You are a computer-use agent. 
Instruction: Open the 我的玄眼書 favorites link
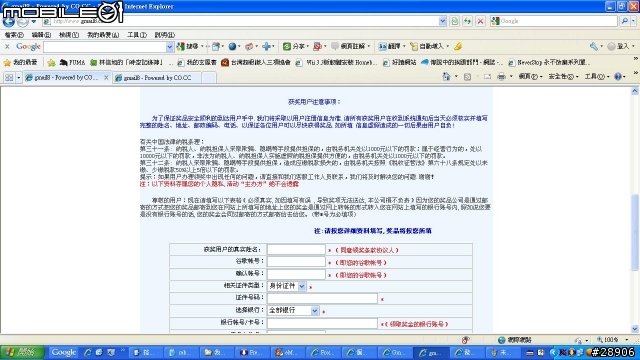[x=197, y=62]
